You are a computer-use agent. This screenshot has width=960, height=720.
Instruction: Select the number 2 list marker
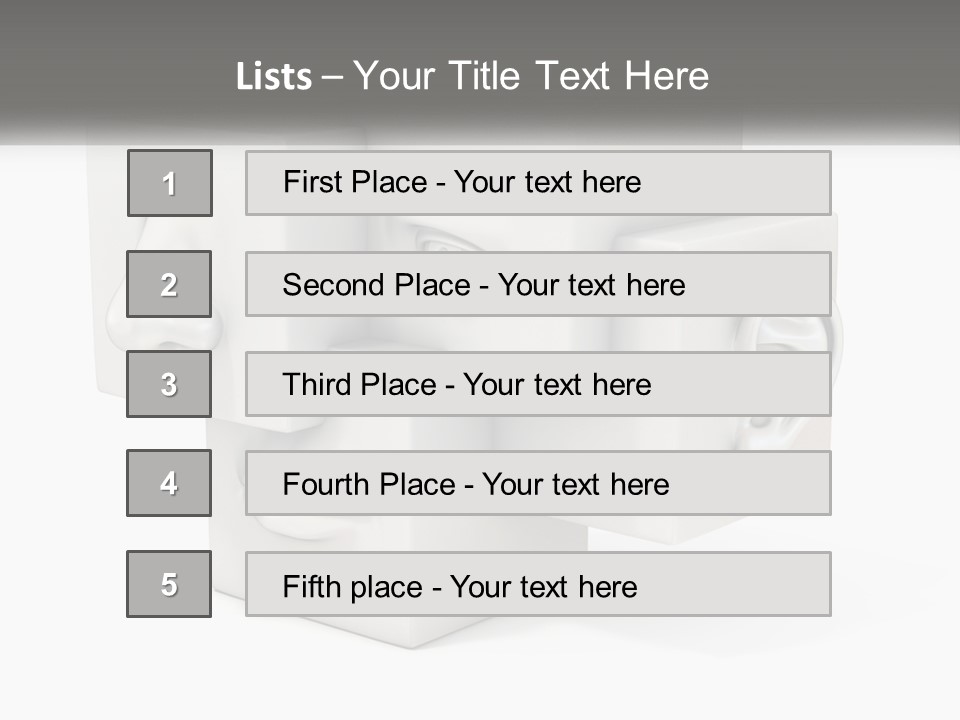(169, 284)
